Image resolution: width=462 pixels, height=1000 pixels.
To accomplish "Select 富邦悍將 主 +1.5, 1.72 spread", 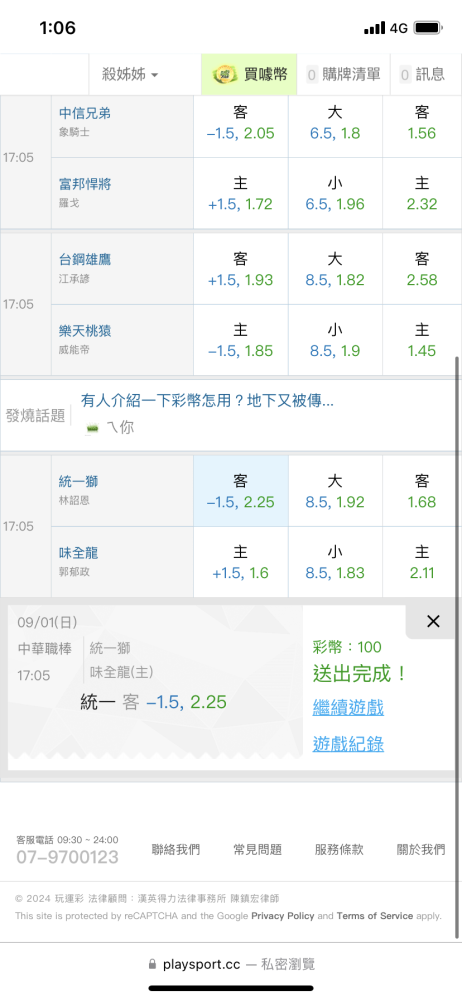I will tap(241, 194).
